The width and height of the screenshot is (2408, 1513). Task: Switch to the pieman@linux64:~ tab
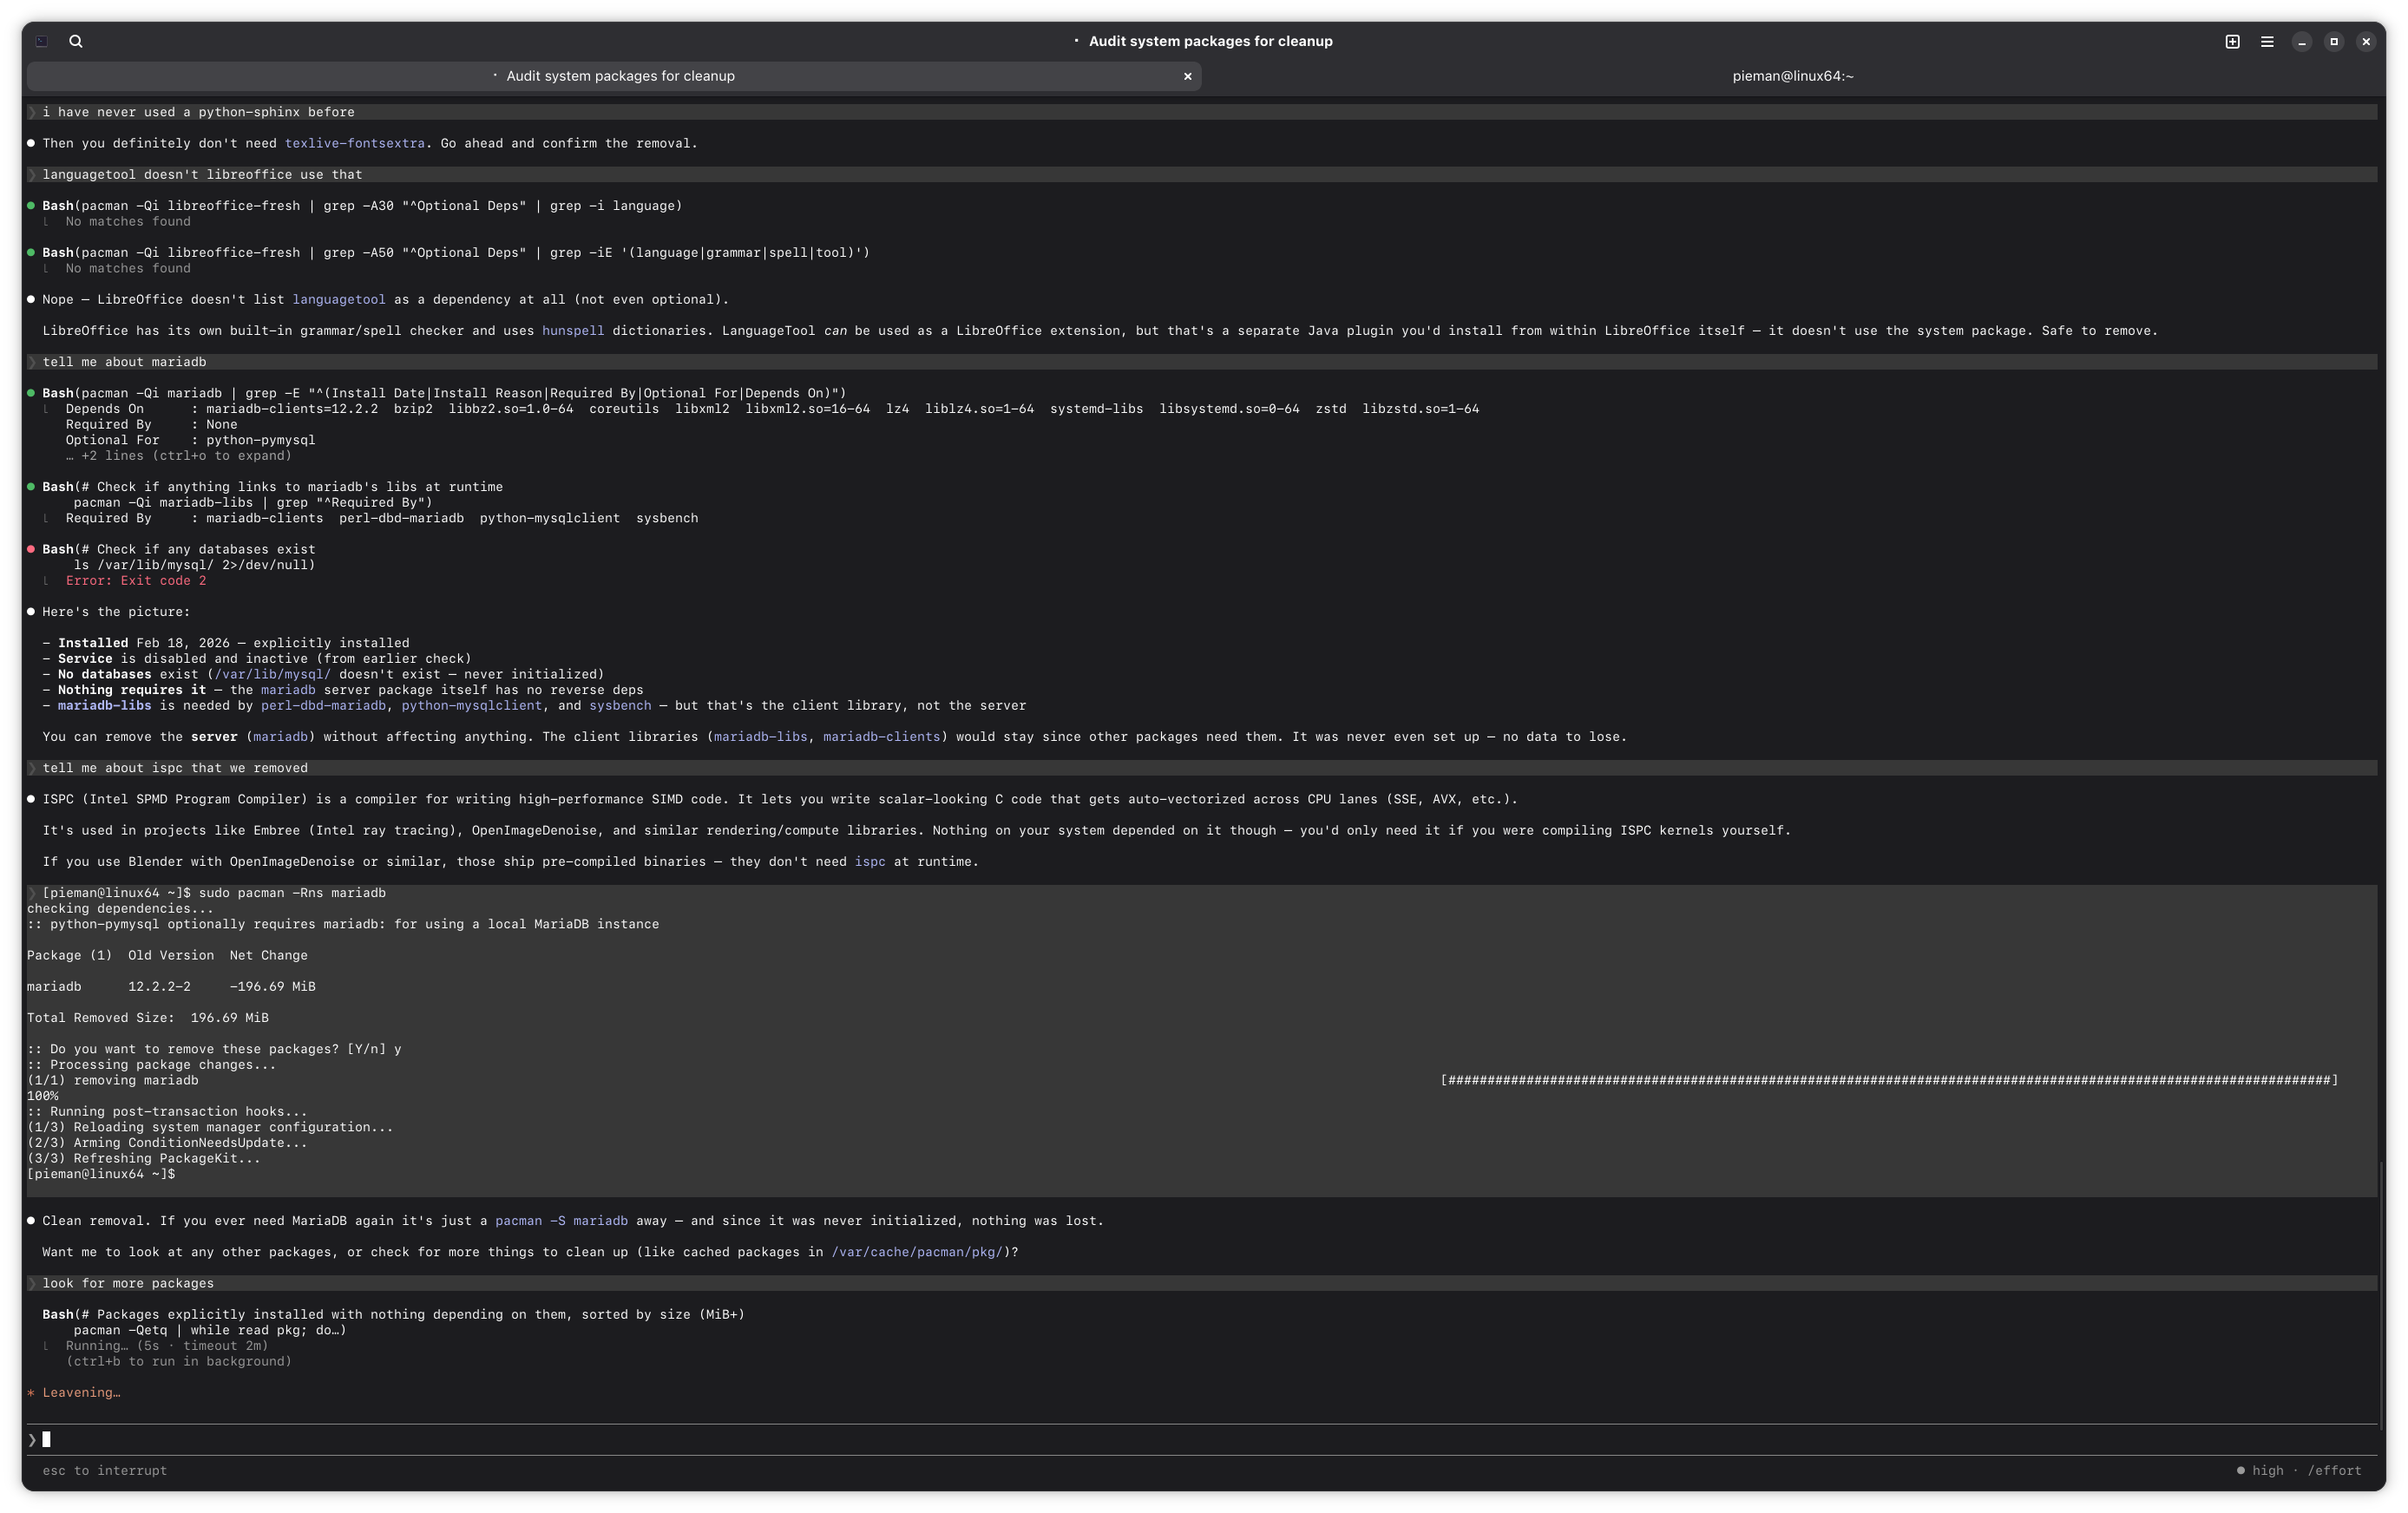coord(1792,76)
